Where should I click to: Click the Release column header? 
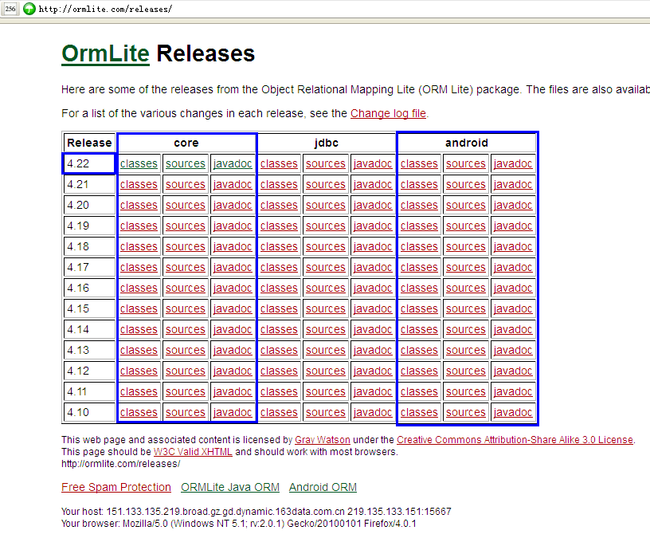coord(90,143)
